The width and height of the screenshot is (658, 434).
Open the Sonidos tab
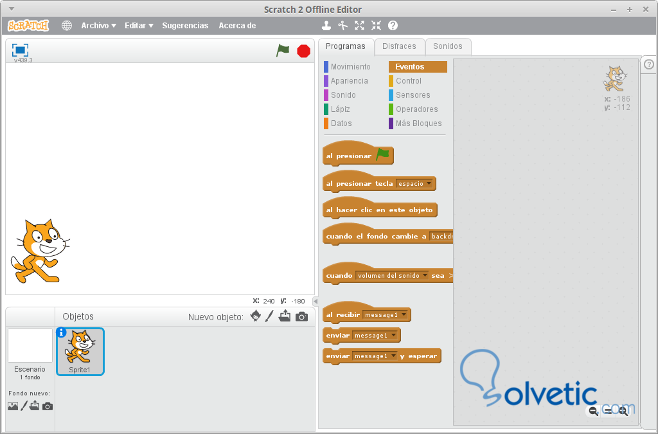448,46
